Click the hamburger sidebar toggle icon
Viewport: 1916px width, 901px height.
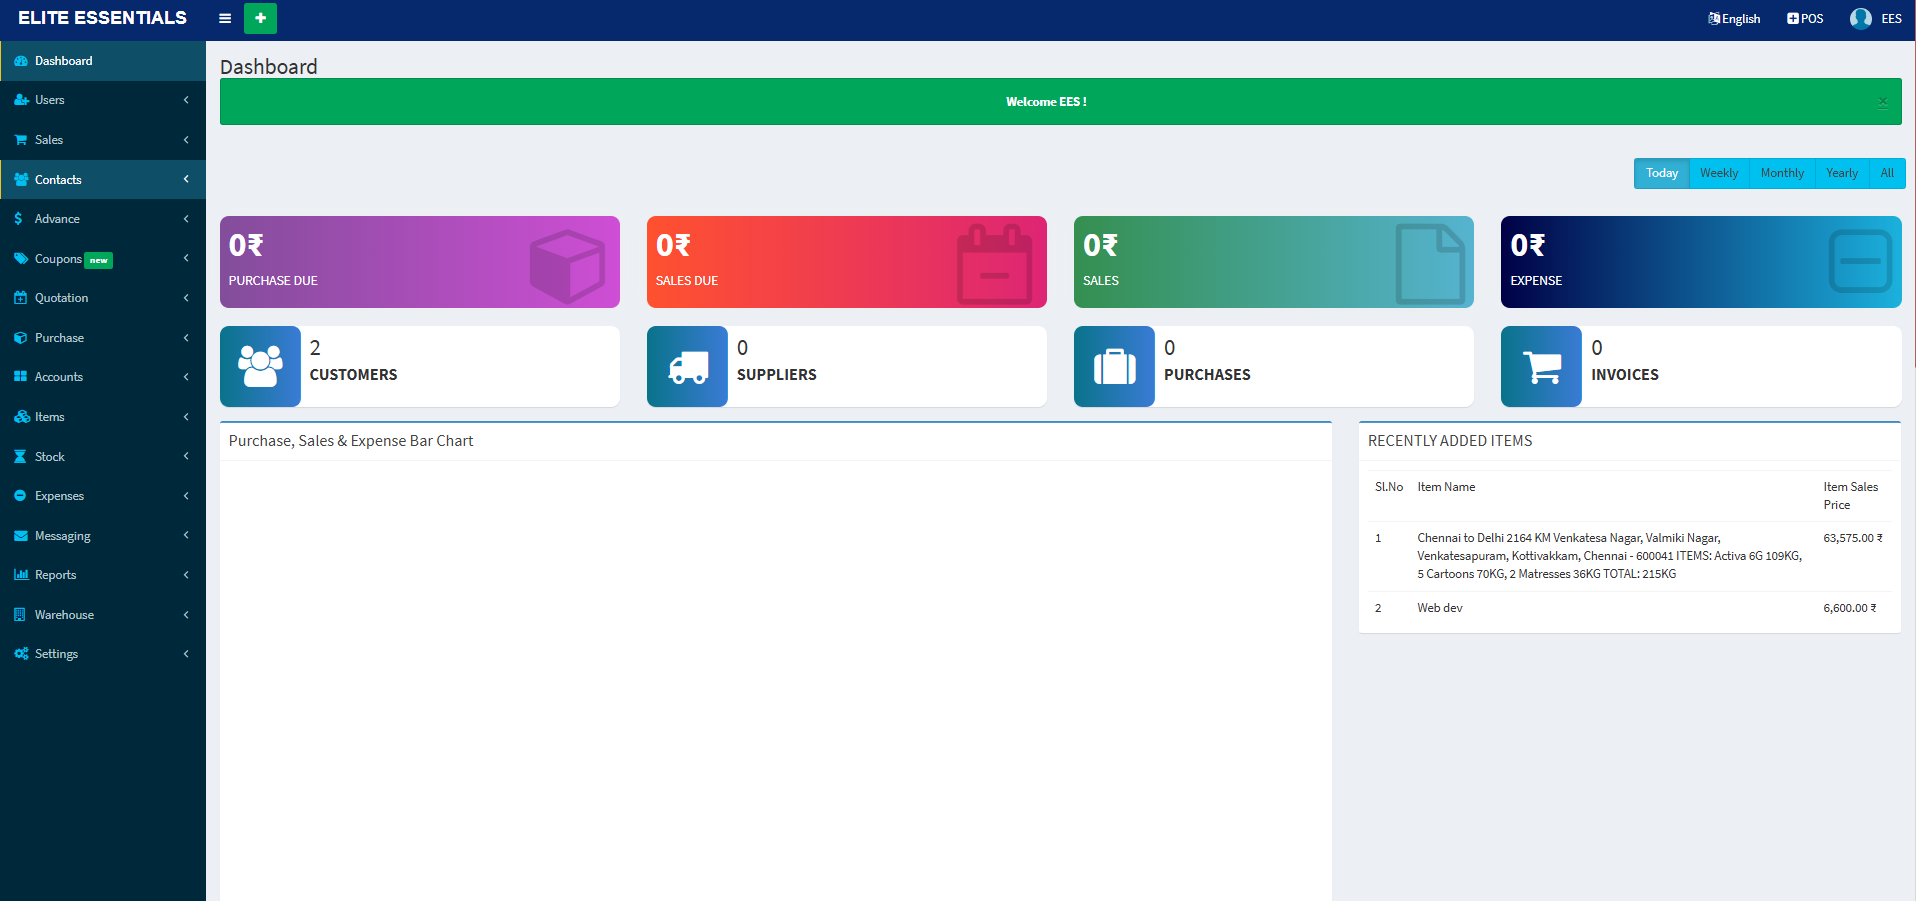click(x=225, y=18)
